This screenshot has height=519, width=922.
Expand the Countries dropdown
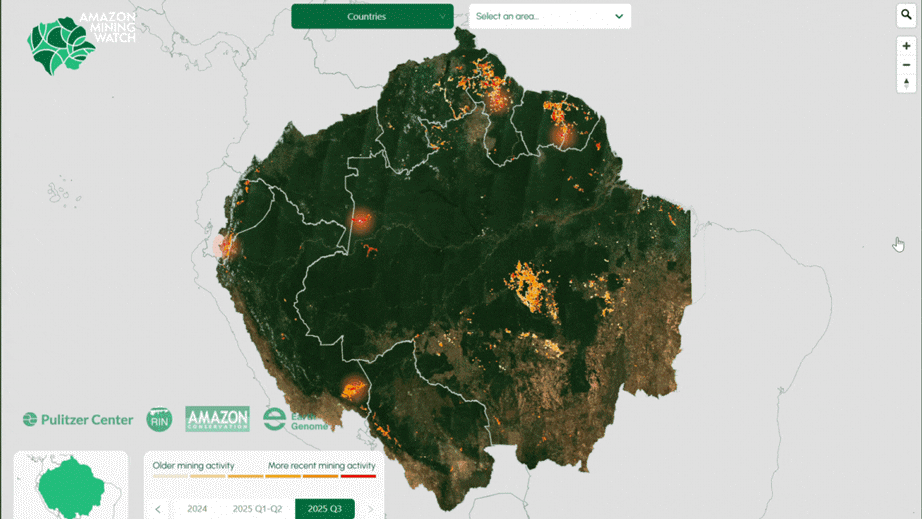(x=372, y=16)
